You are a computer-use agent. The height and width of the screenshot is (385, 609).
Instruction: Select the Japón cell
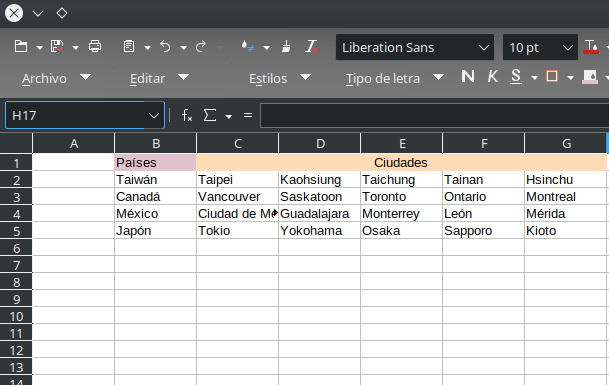(156, 231)
